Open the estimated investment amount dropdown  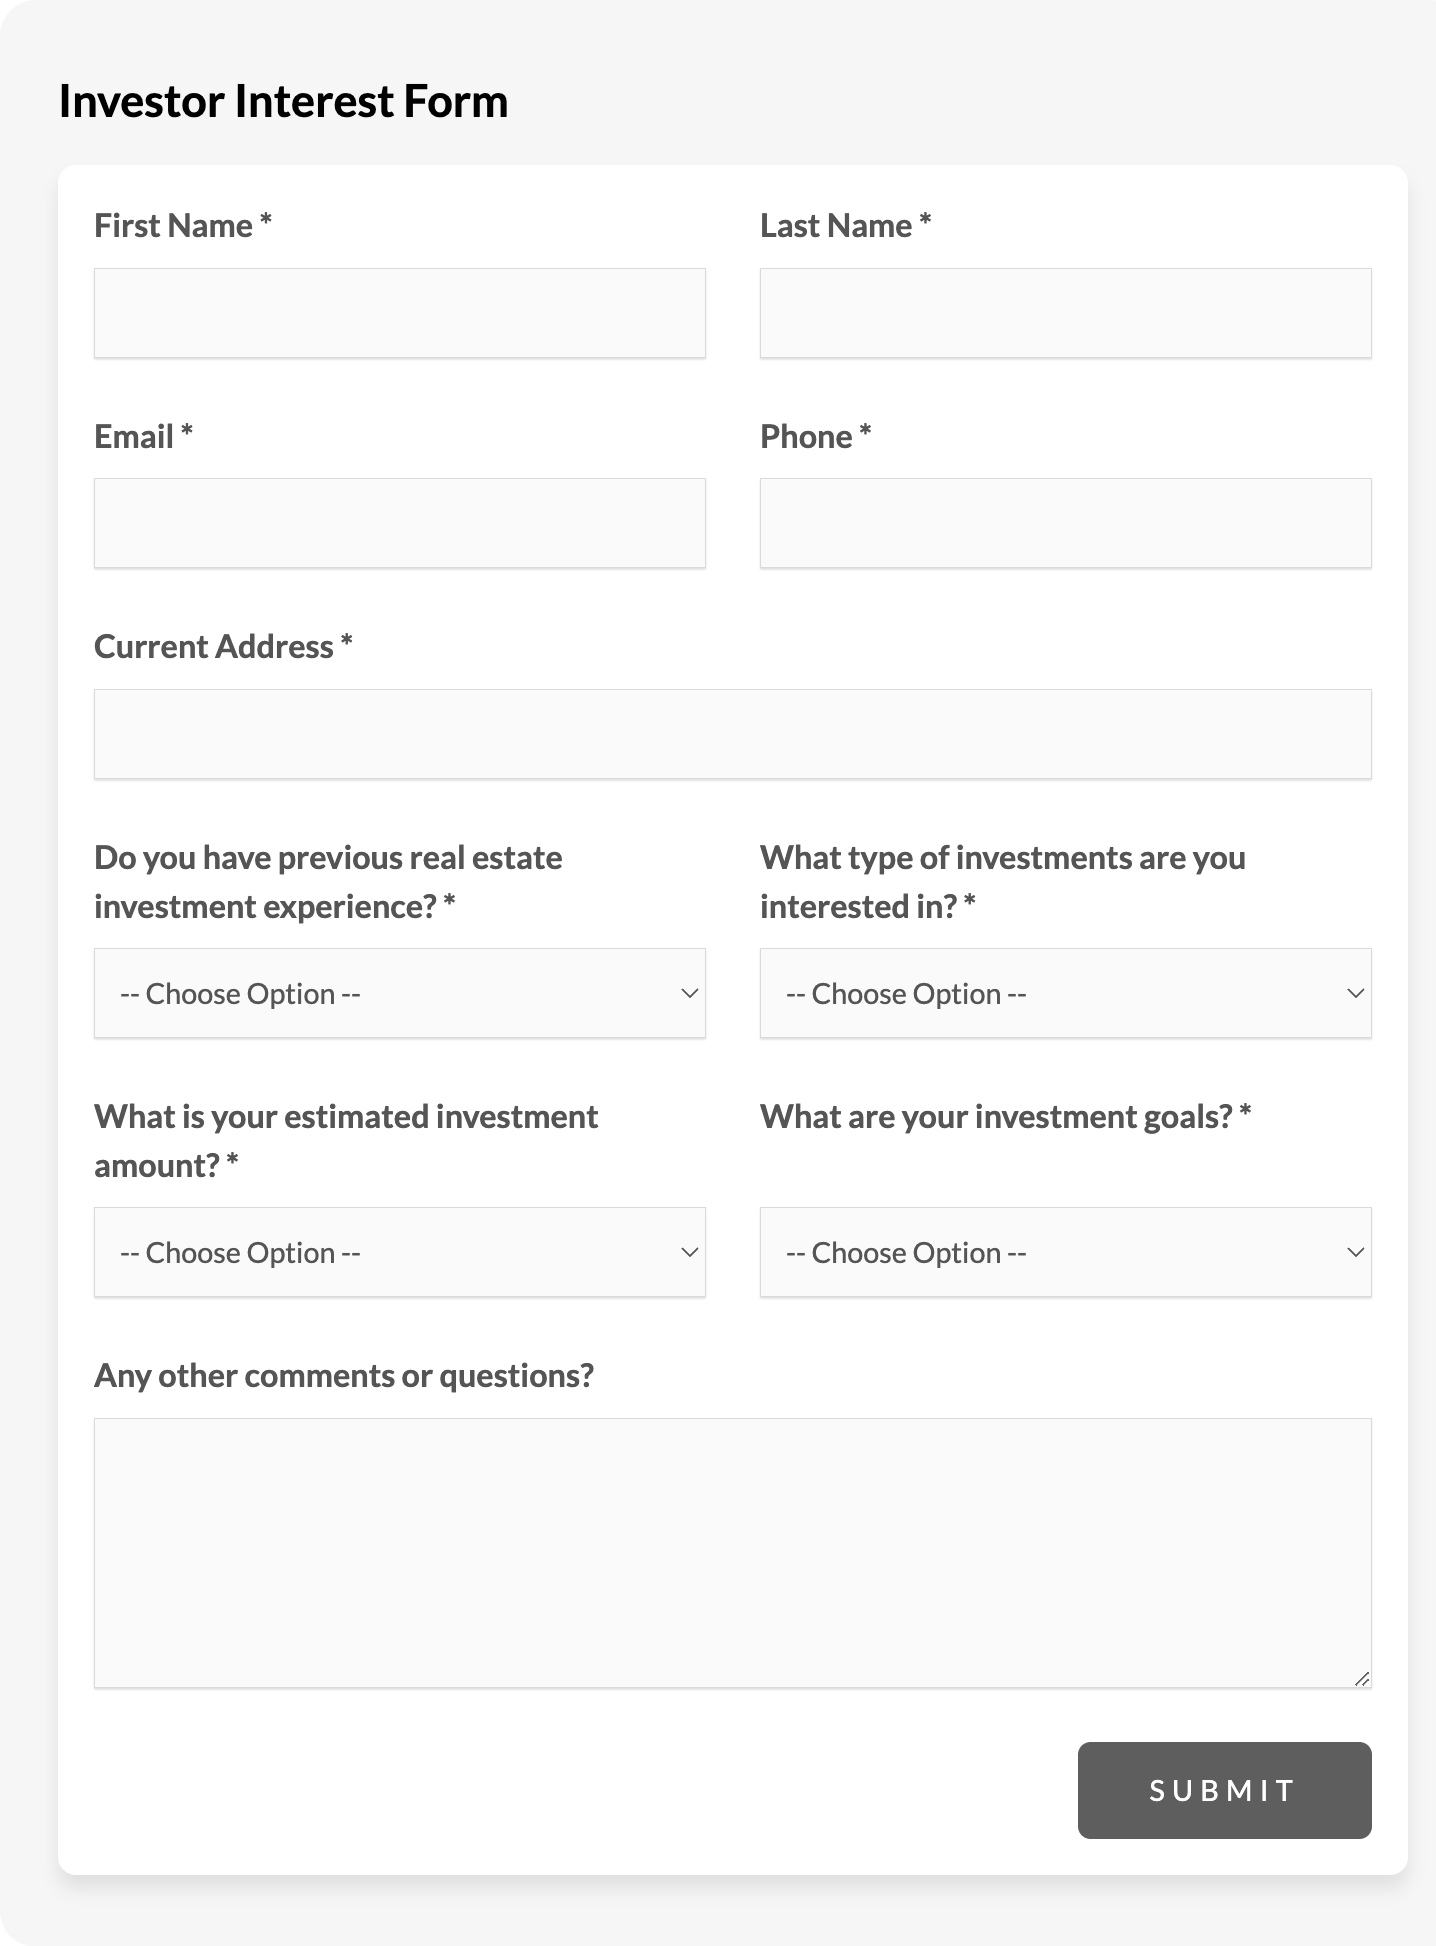[399, 1252]
